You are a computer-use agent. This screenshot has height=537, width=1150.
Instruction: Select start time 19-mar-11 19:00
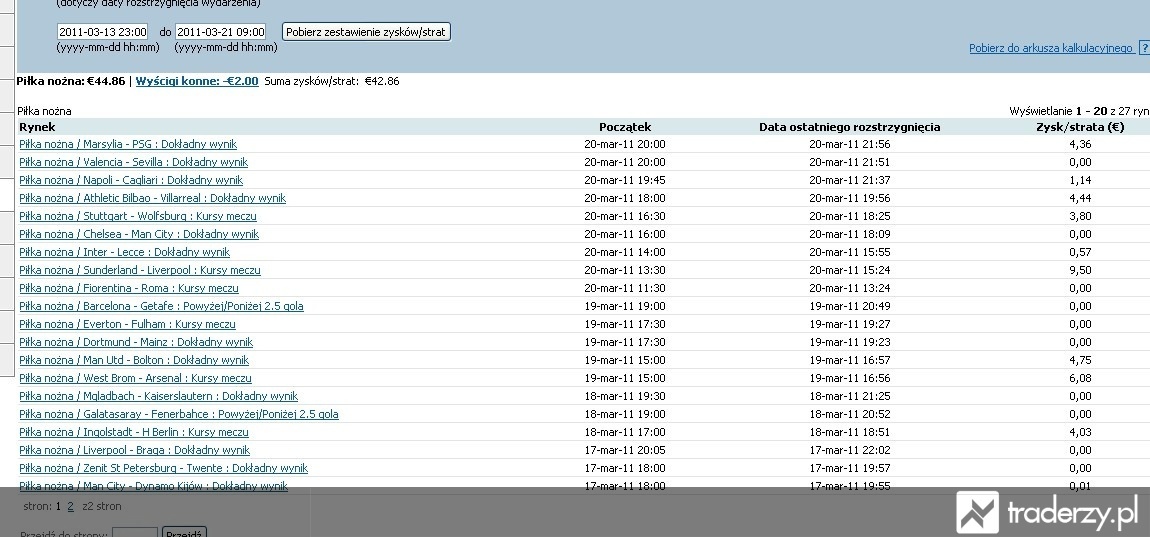tap(625, 306)
